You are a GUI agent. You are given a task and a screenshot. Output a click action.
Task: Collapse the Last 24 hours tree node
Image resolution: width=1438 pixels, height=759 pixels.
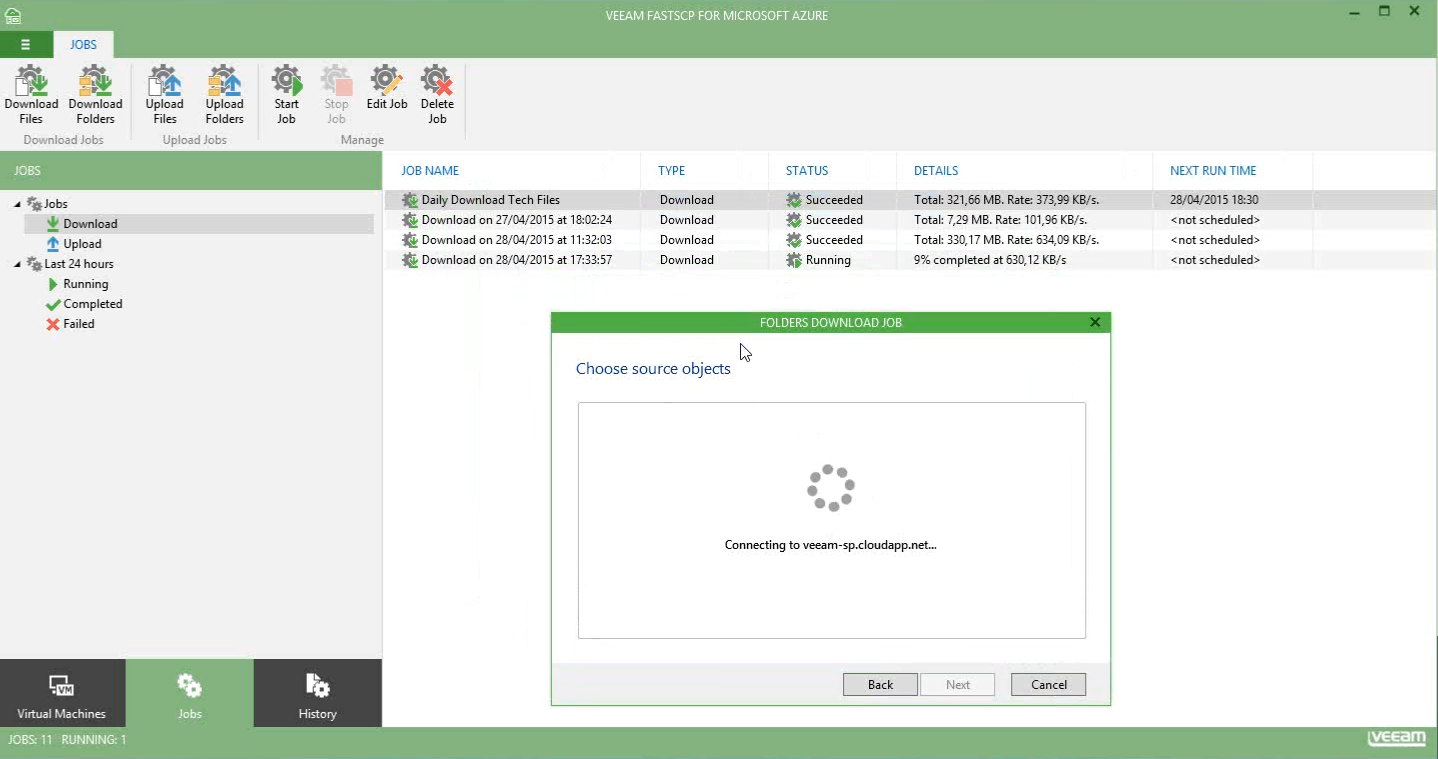pos(17,264)
